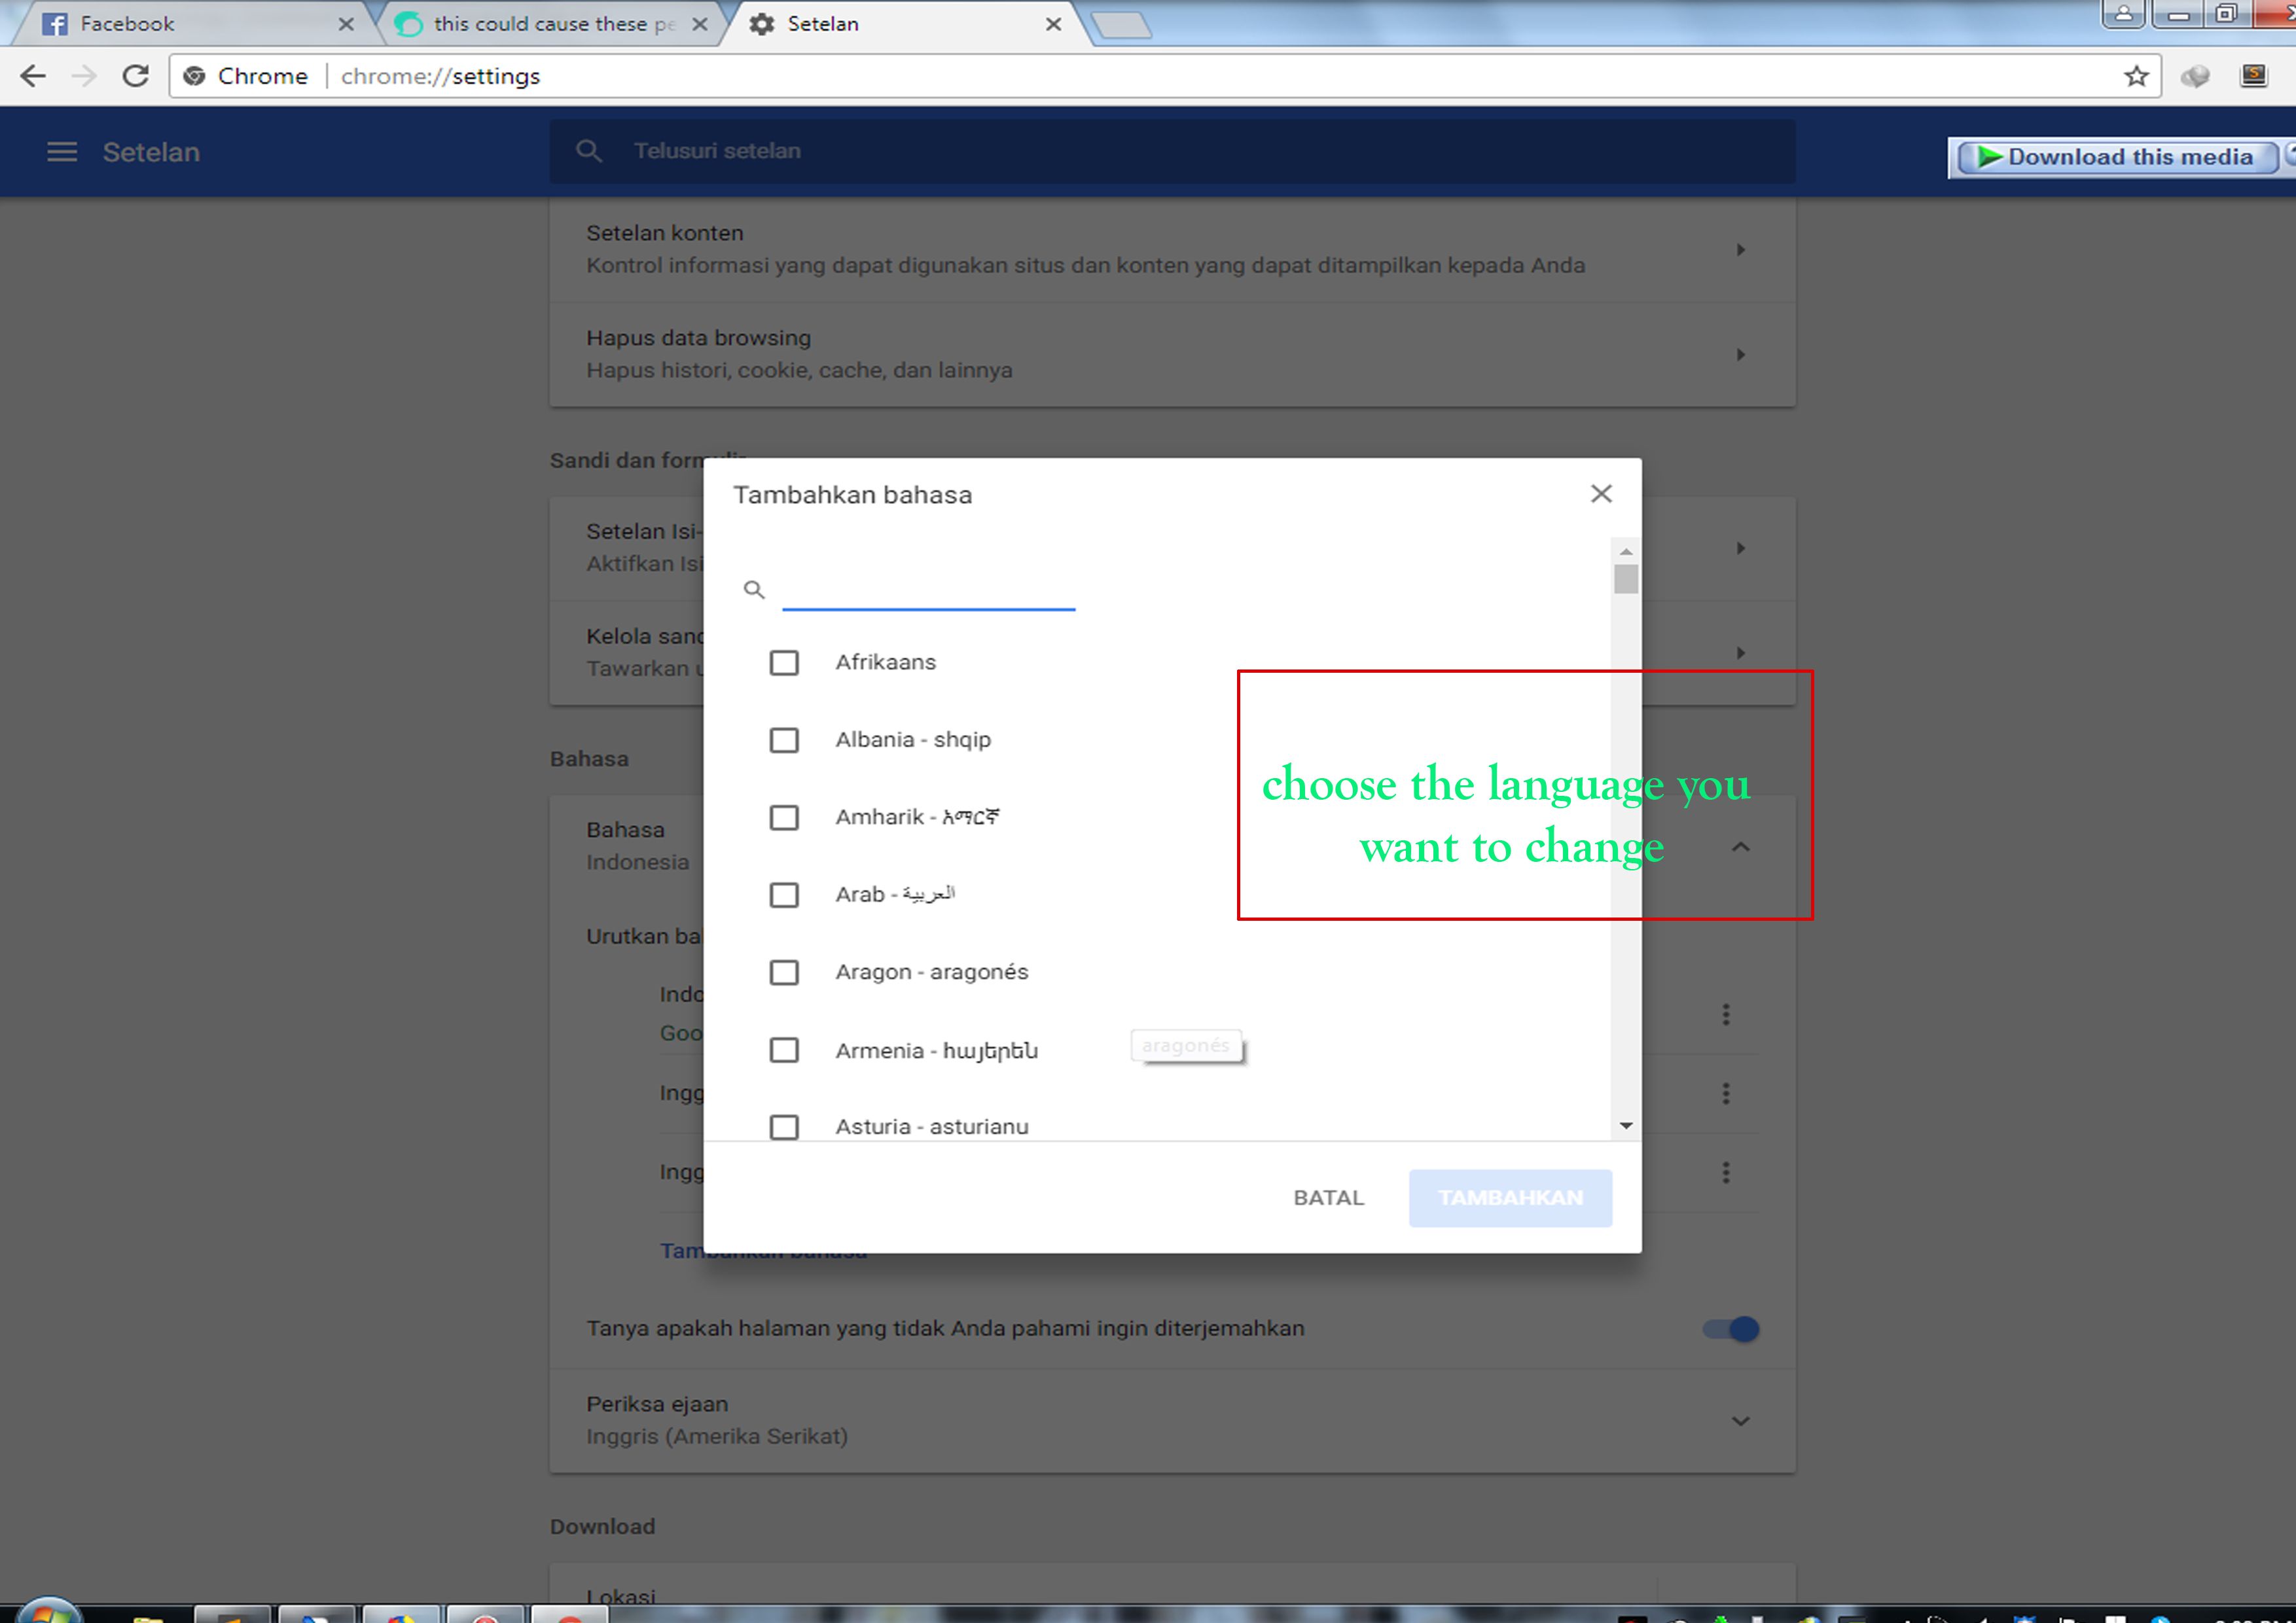The image size is (2296, 1623).
Task: Click the back navigation arrow
Action: point(33,76)
